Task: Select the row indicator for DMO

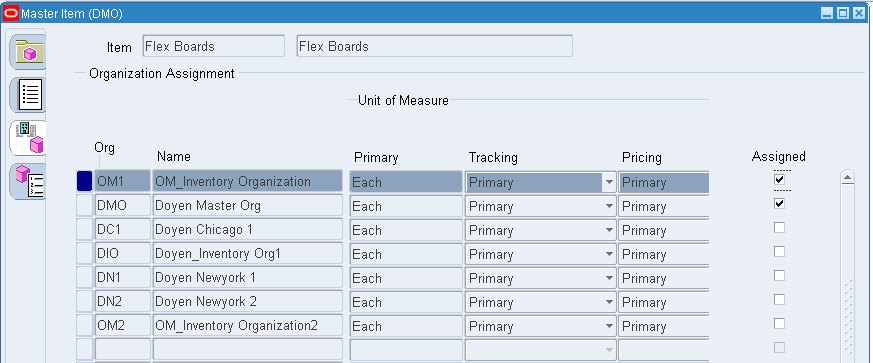Action: (84, 205)
